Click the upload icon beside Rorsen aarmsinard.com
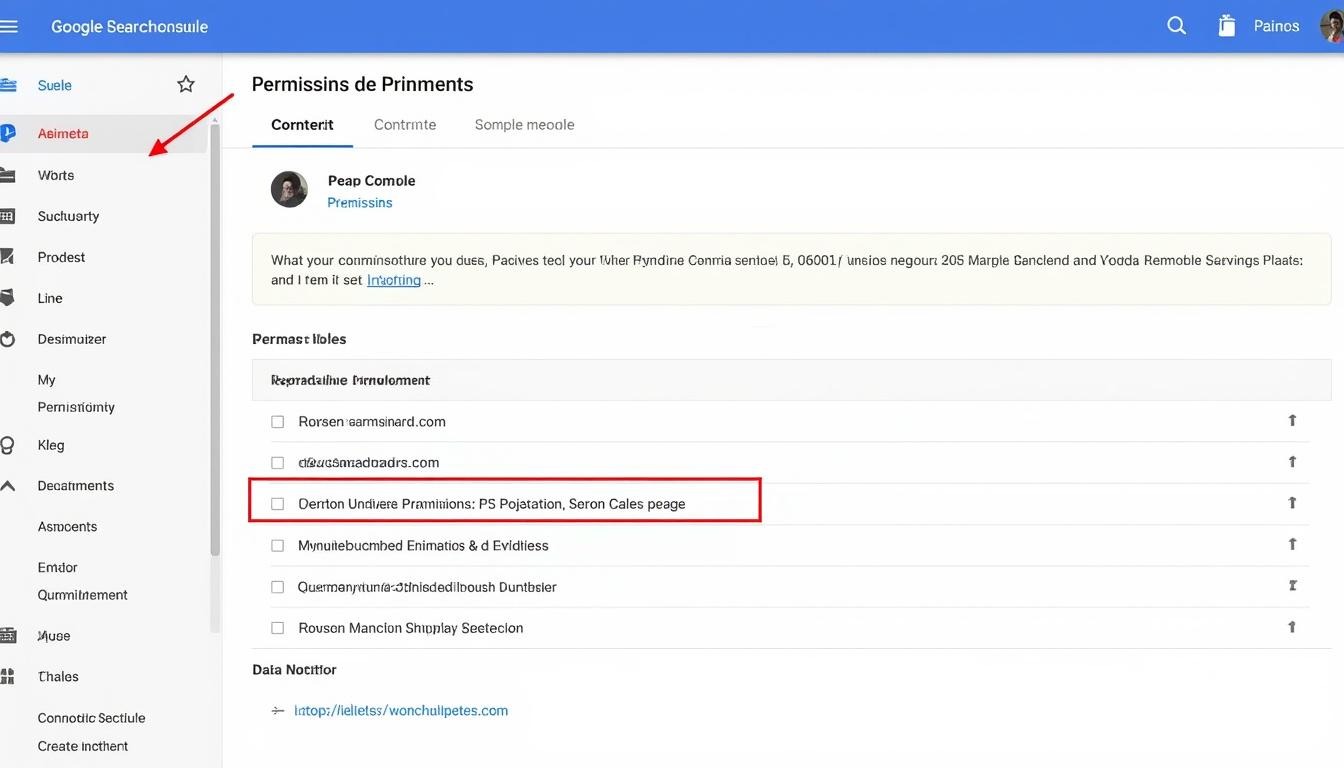The height and width of the screenshot is (768, 1344). 1292,421
